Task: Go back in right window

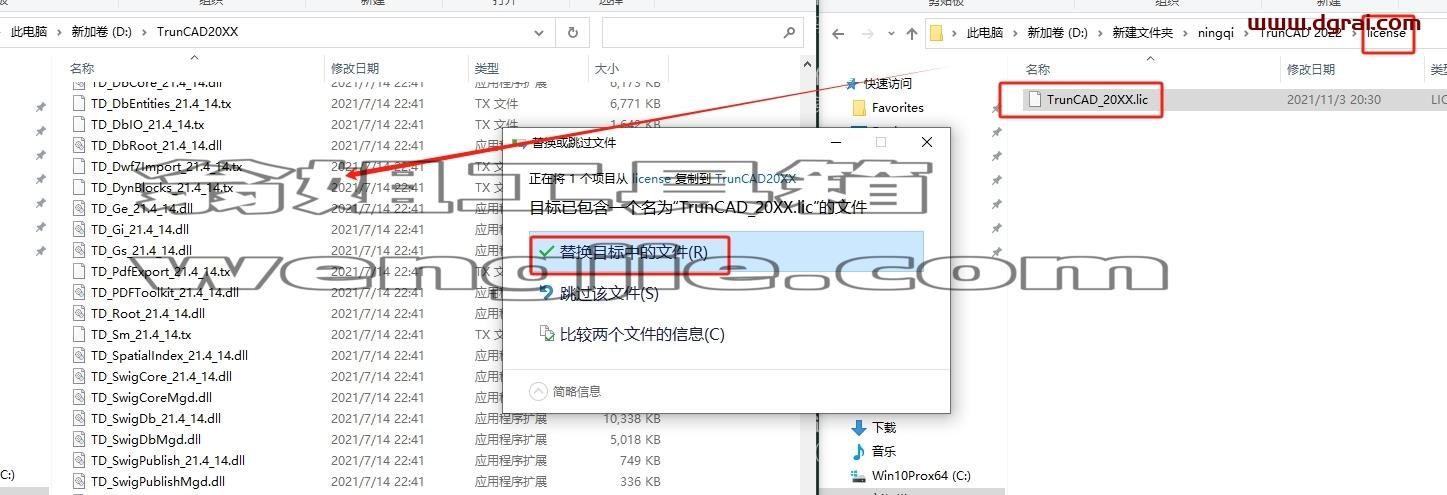Action: click(x=837, y=33)
